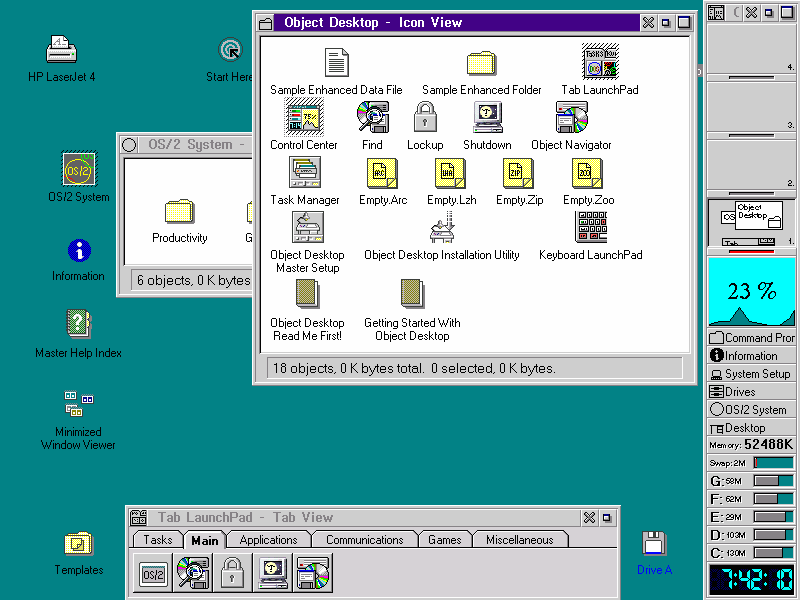
Task: Select the Sample Enhanced Data File icon
Action: pyautogui.click(x=335, y=63)
